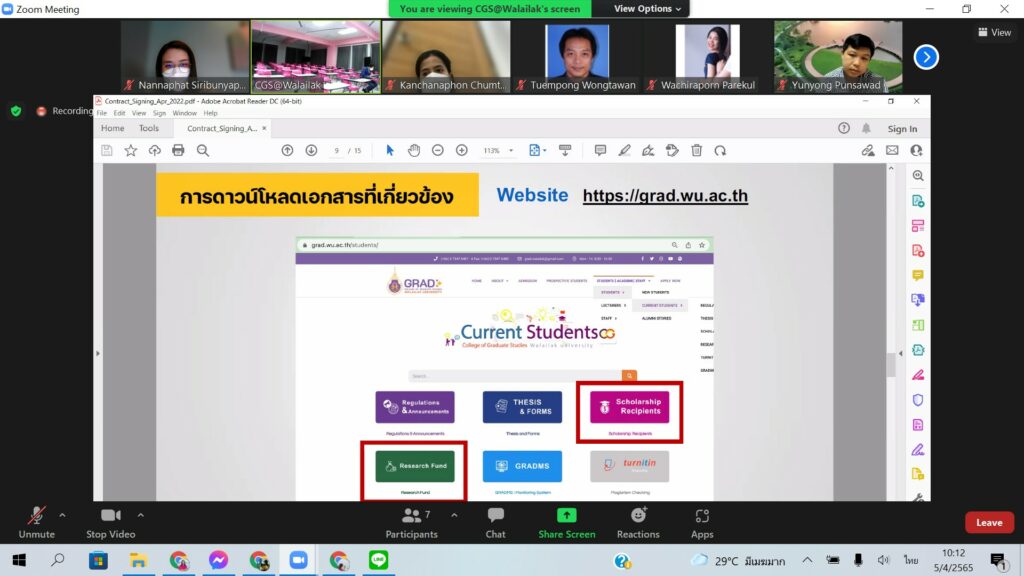Click the document vertical scrollbar

[x=891, y=364]
